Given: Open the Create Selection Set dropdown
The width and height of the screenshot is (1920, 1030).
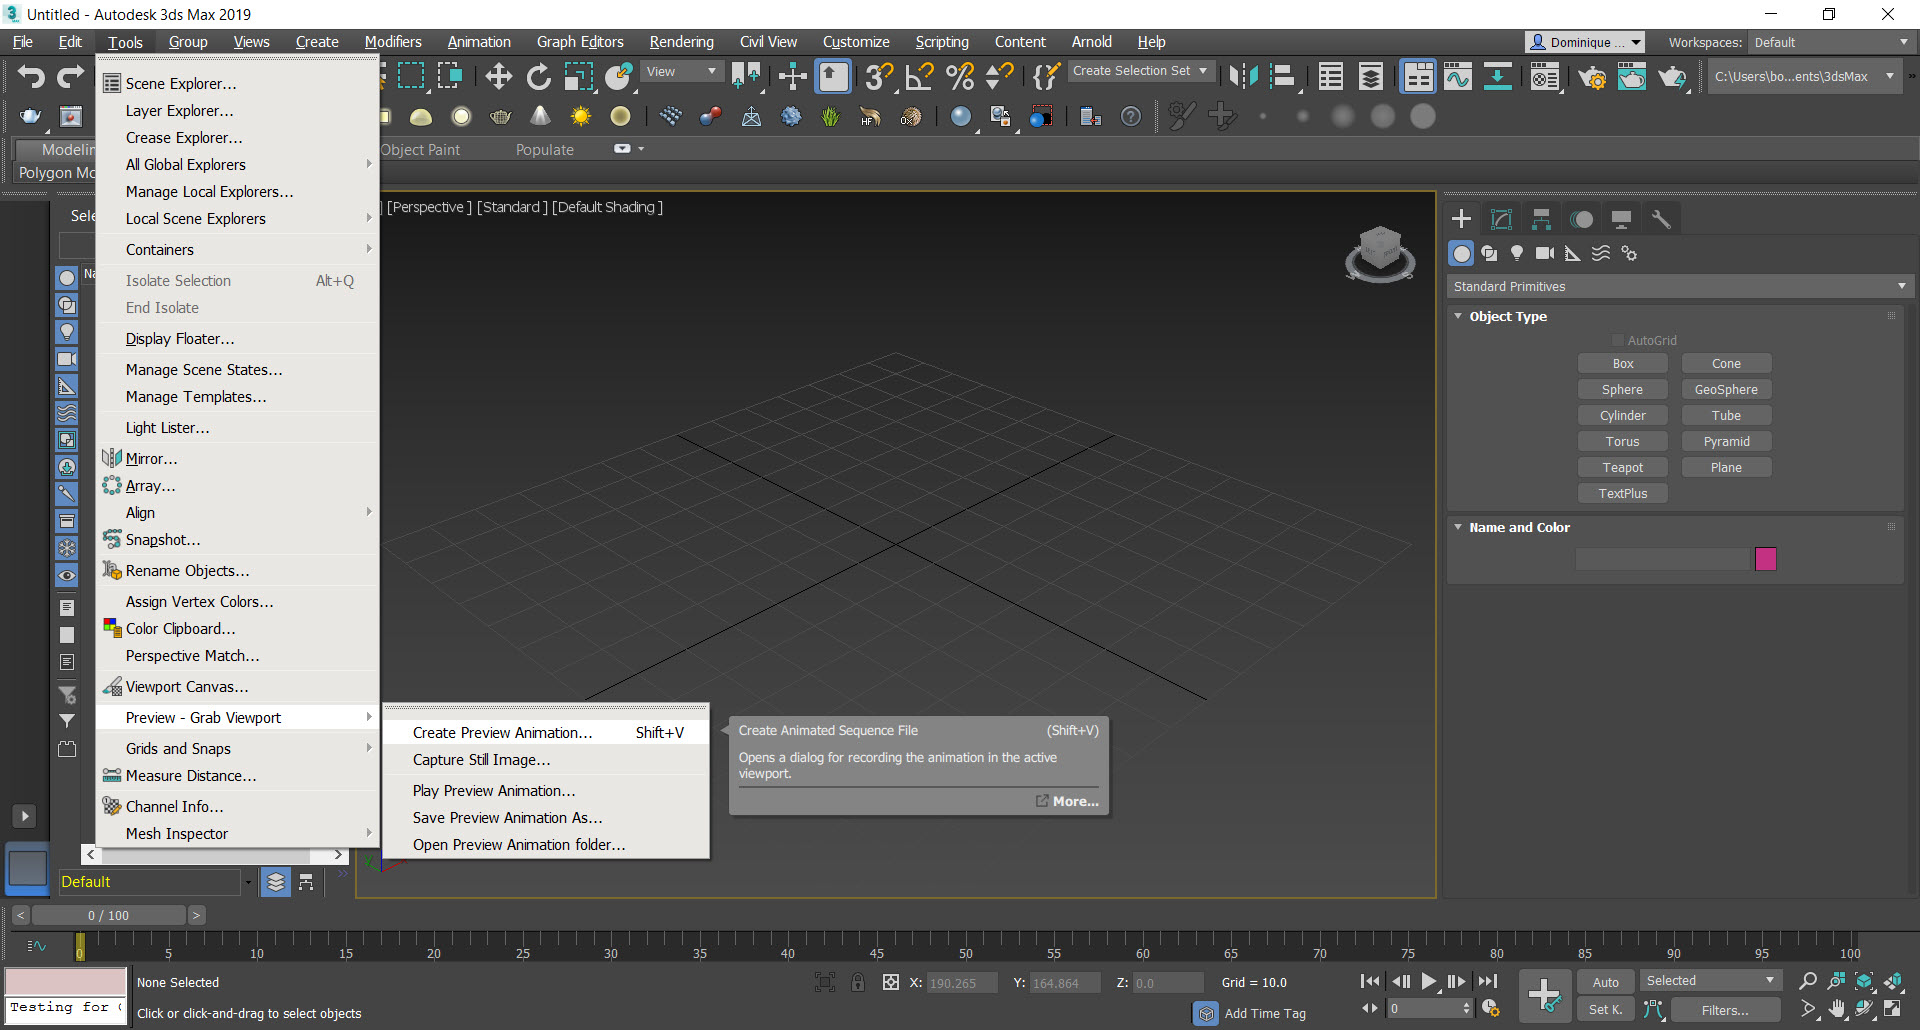Looking at the screenshot, I should [1141, 71].
